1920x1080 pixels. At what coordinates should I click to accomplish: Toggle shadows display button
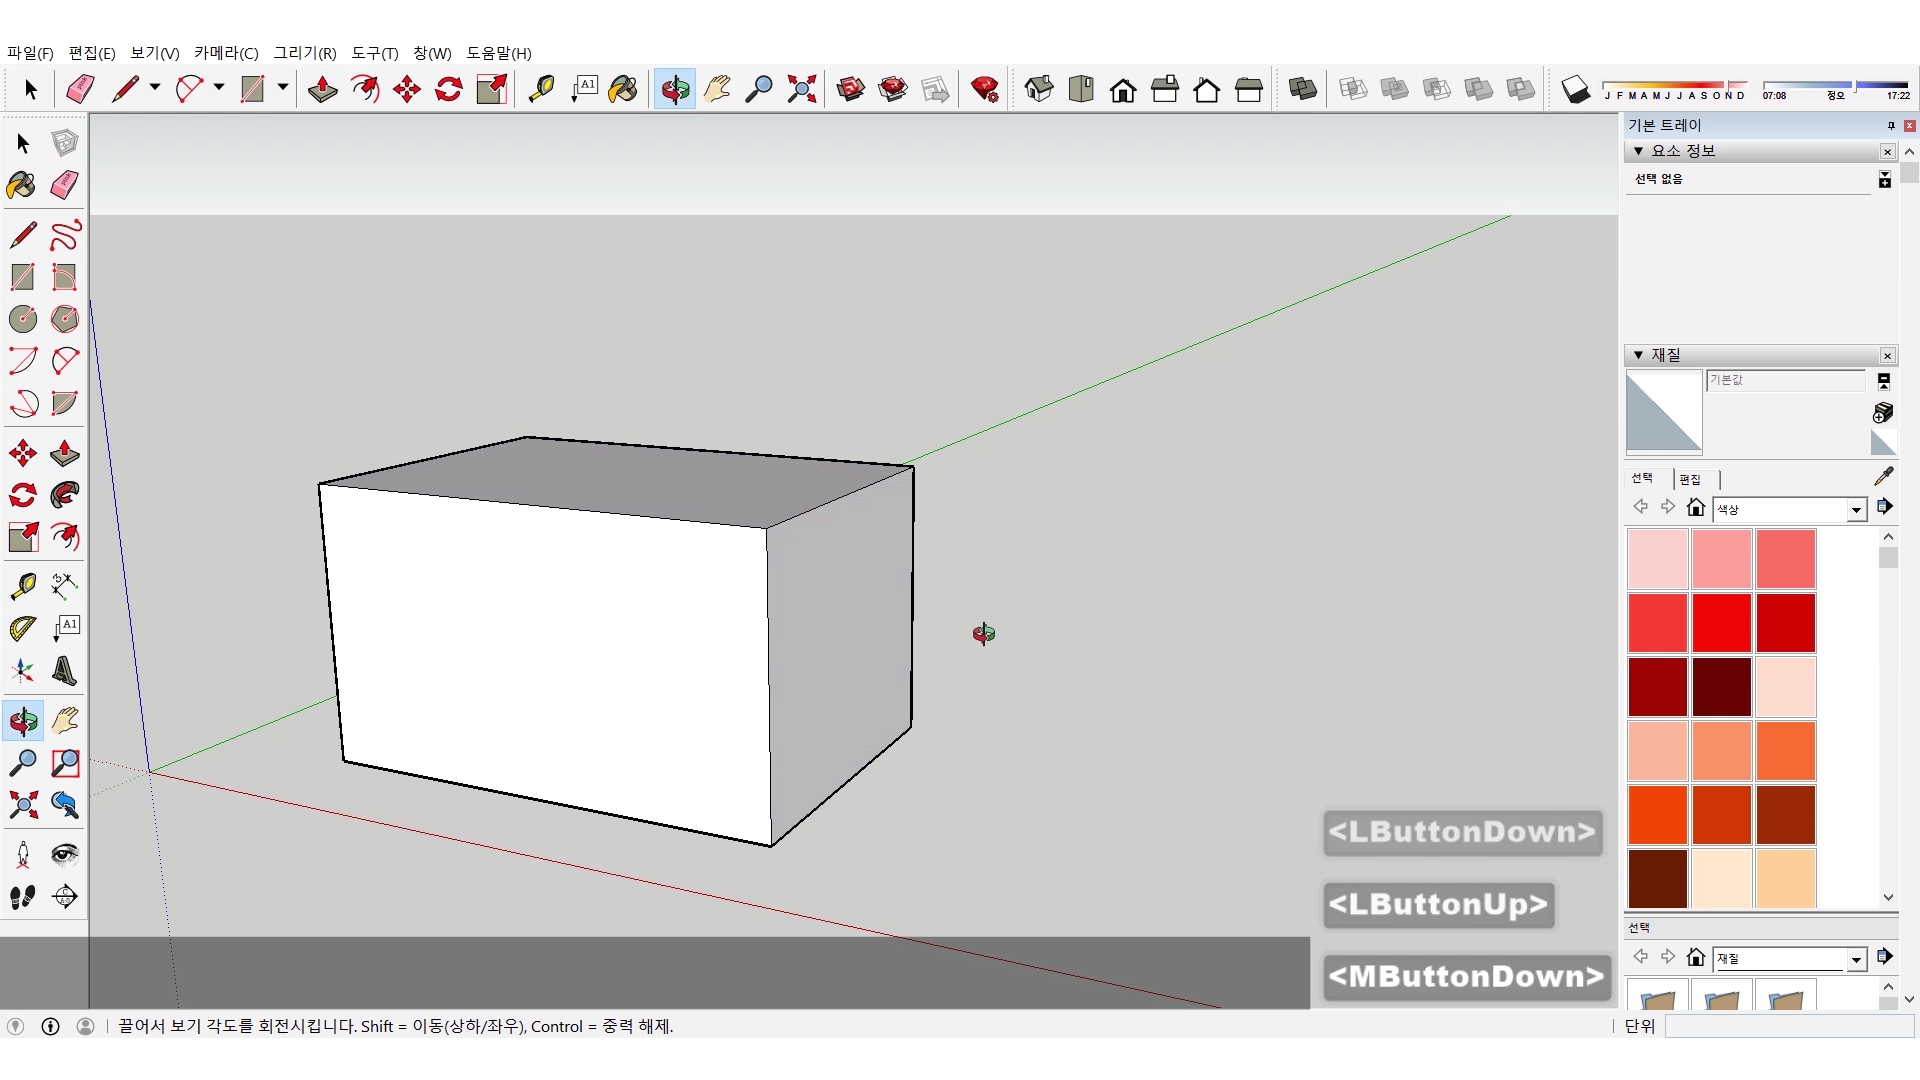coord(1575,90)
